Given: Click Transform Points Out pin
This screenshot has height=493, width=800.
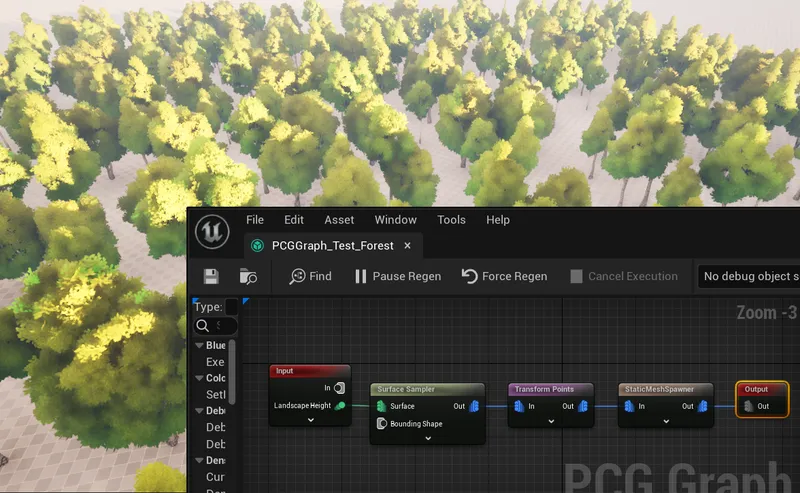Looking at the screenshot, I should 583,406.
